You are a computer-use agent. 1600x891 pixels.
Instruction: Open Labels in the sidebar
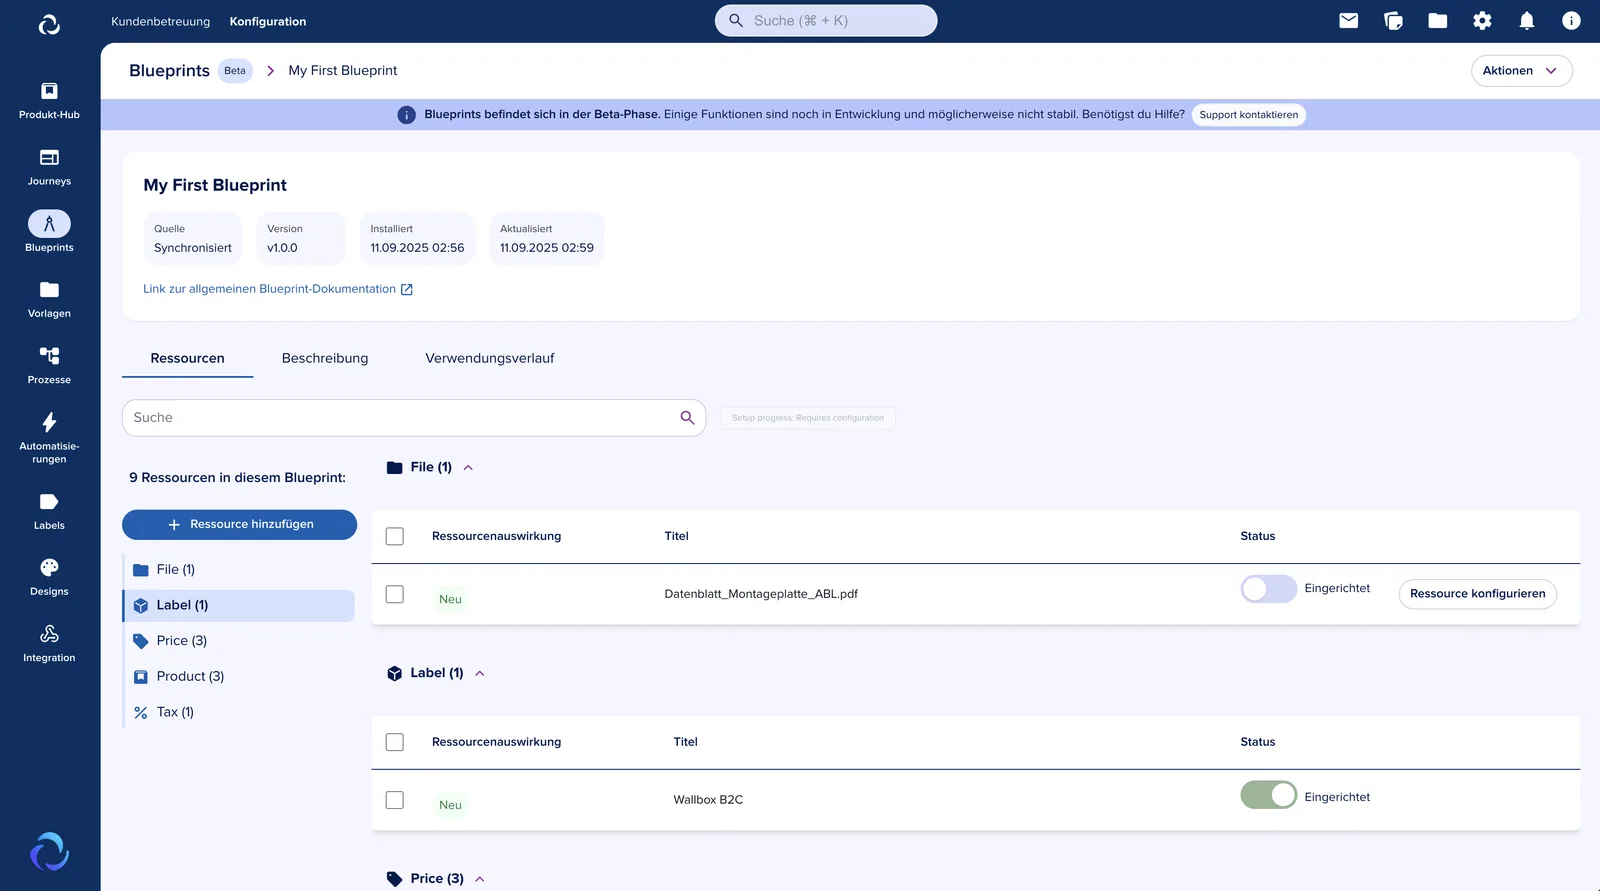[49, 511]
